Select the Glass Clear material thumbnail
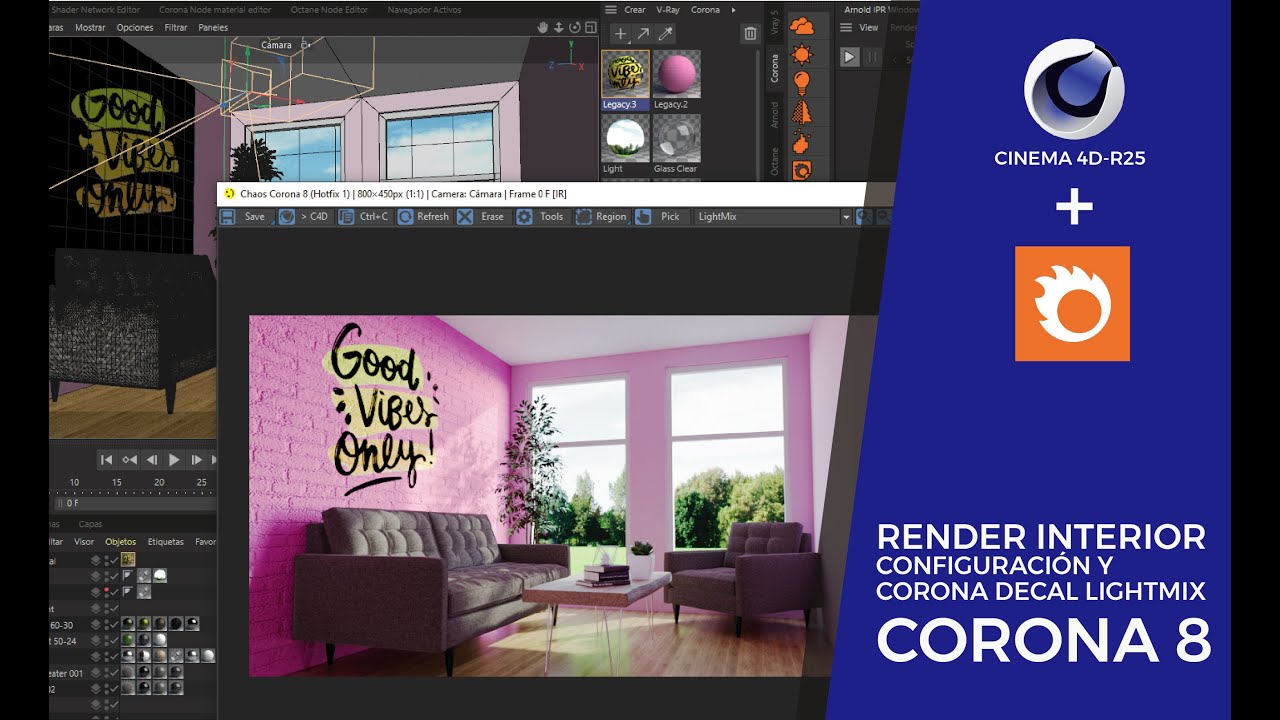Viewport: 1280px width, 720px height. click(677, 139)
